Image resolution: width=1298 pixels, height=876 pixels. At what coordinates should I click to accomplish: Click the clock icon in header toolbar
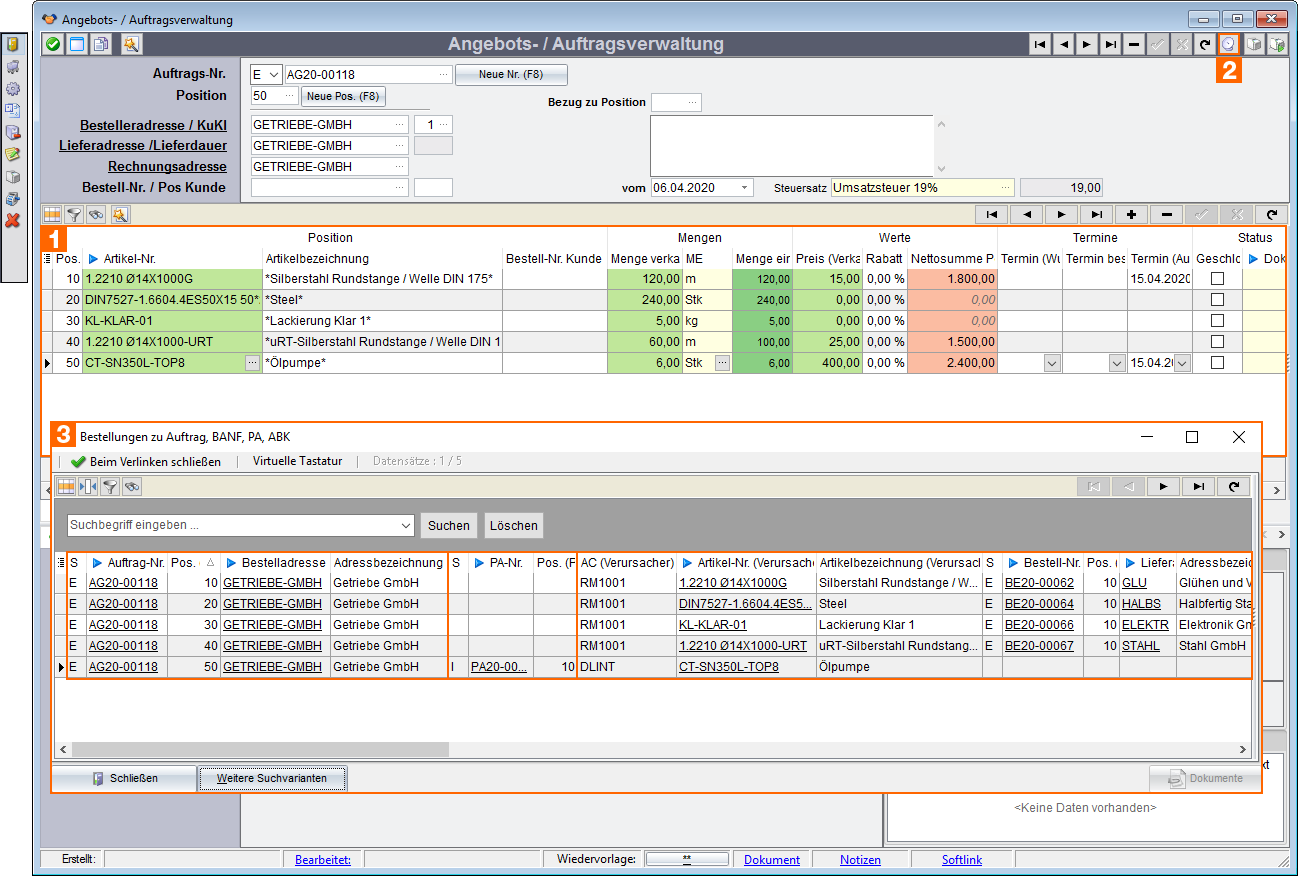pyautogui.click(x=1229, y=44)
